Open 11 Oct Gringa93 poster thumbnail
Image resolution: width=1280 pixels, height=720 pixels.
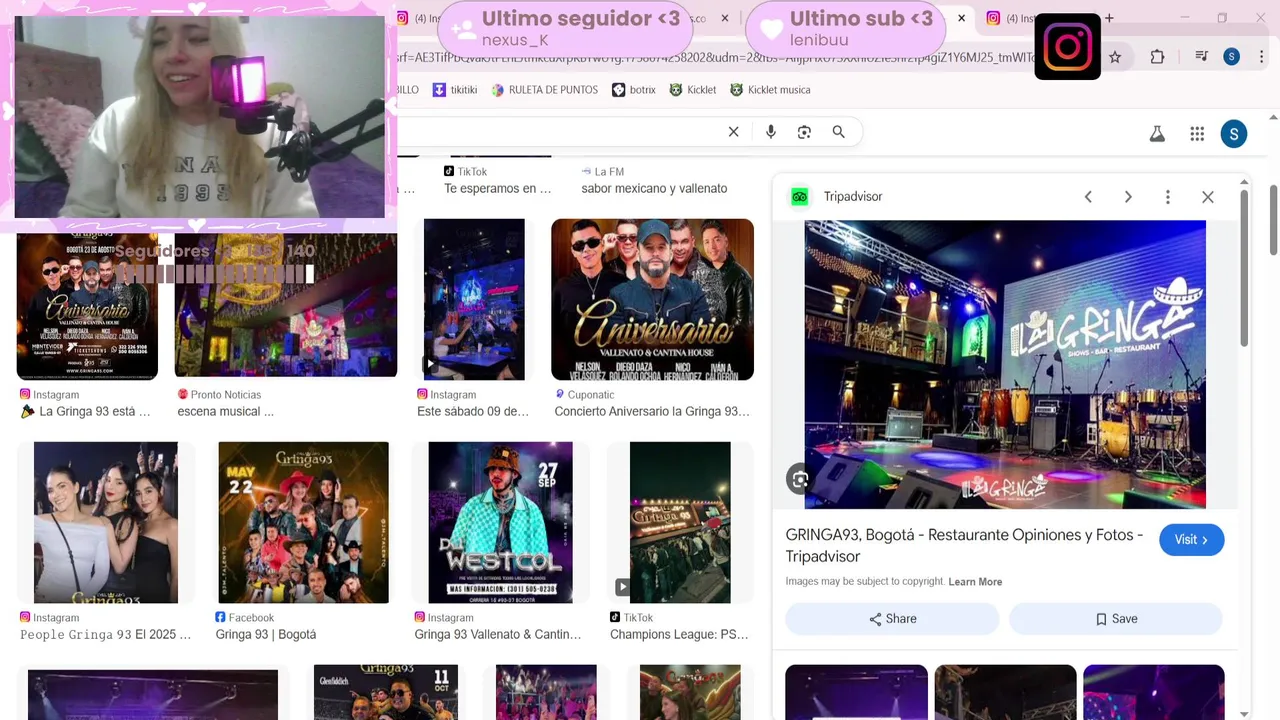click(x=386, y=692)
